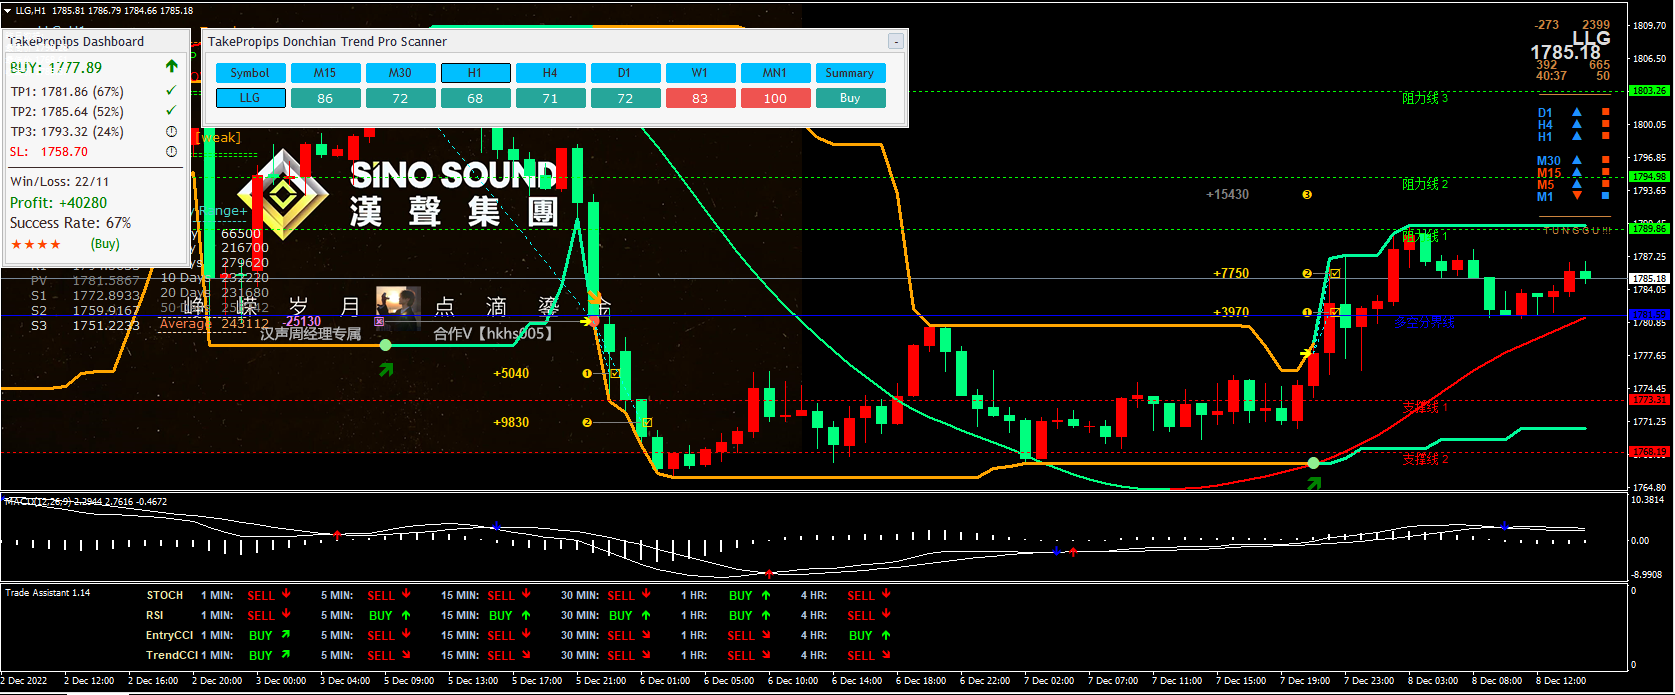
Task: Click the TrendCCI 1 MIN BUY signal
Action: [x=261, y=655]
